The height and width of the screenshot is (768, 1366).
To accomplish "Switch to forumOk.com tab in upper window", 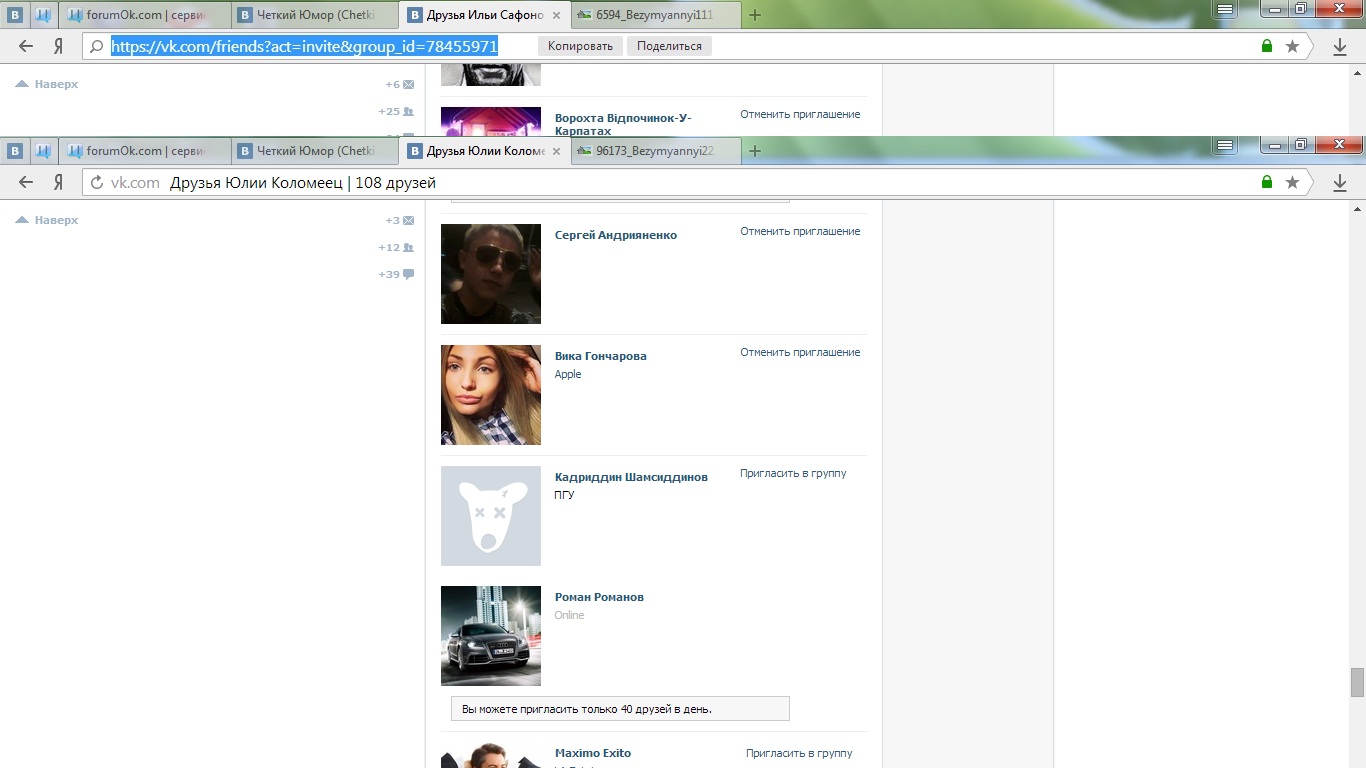I will point(146,15).
